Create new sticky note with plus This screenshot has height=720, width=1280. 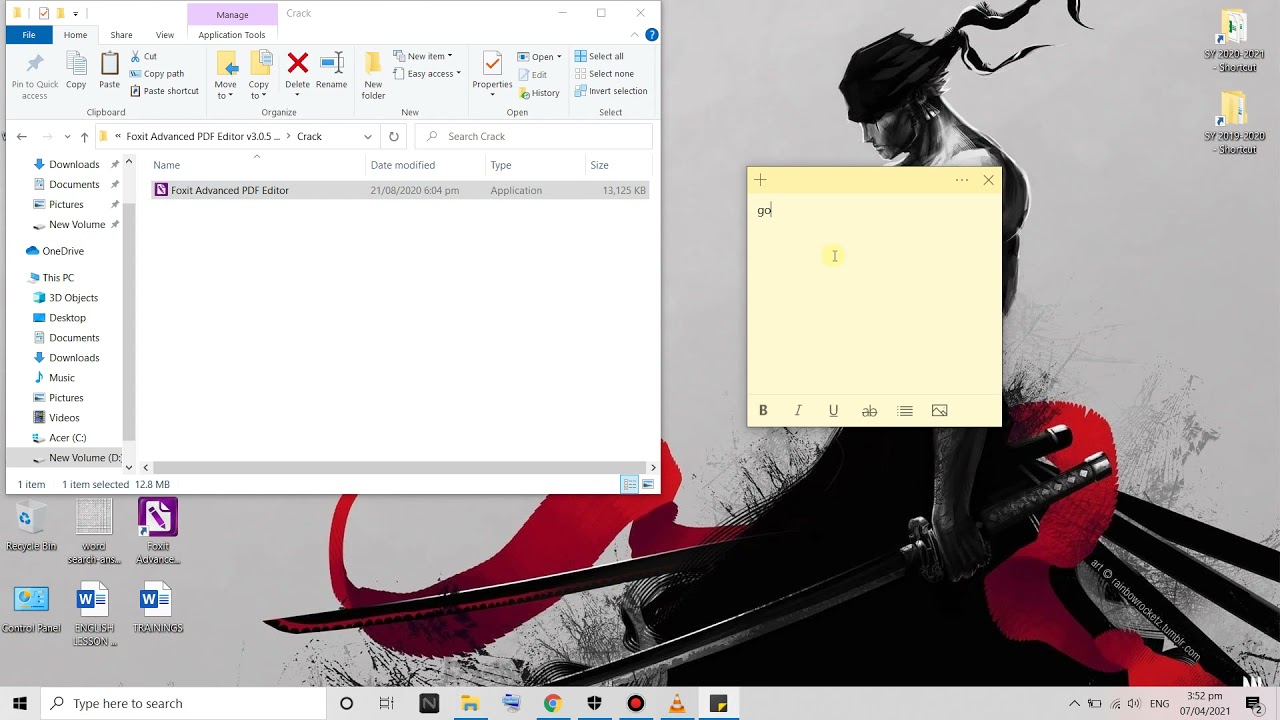[760, 180]
